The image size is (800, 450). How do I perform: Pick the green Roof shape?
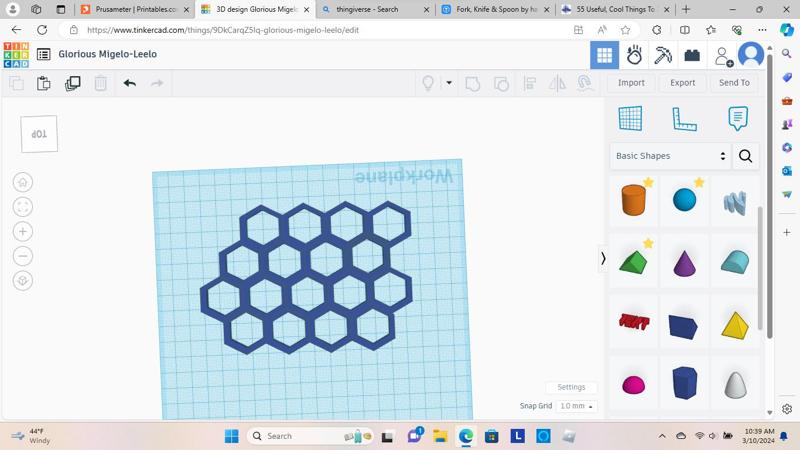pyautogui.click(x=633, y=263)
